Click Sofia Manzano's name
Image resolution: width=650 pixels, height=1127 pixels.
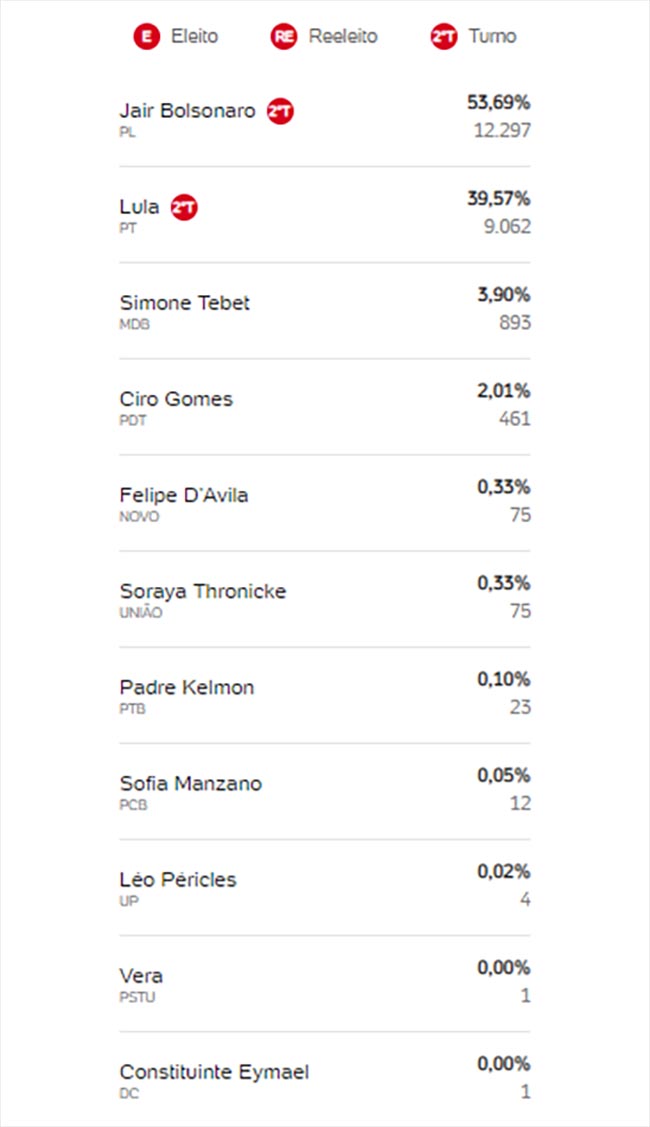coord(191,783)
